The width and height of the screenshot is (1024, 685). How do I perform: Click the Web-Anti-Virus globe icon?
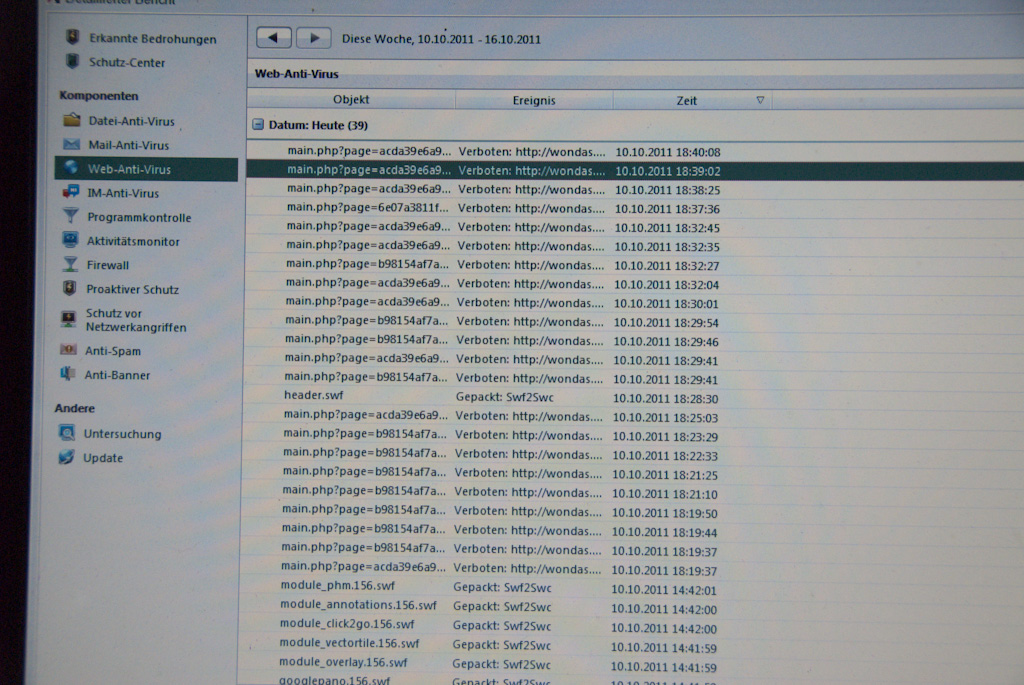click(71, 168)
